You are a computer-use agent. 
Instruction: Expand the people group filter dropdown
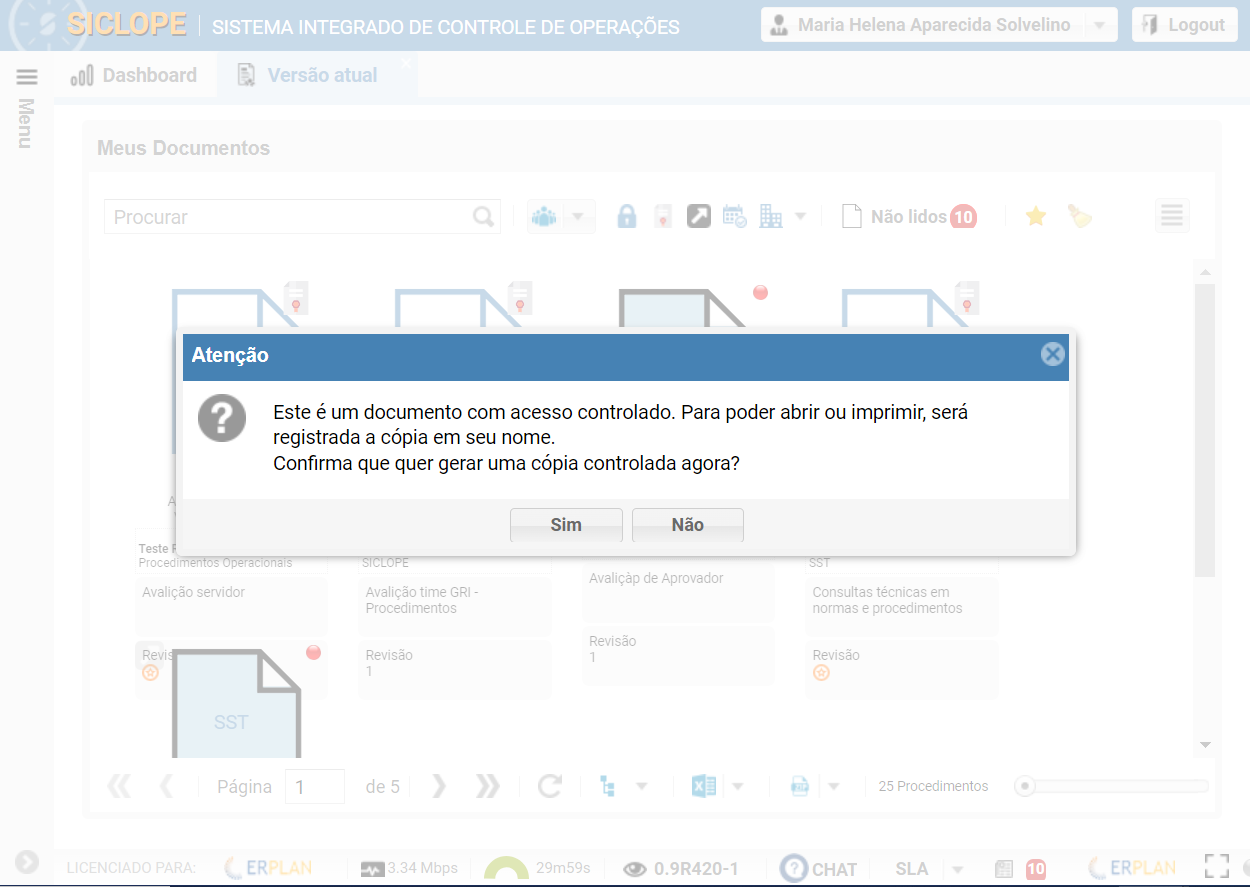[x=579, y=217]
